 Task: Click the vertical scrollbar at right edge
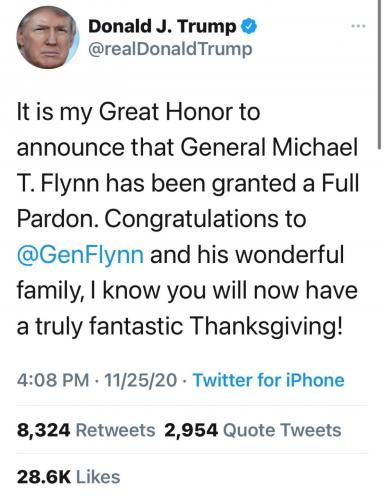pos(380,74)
